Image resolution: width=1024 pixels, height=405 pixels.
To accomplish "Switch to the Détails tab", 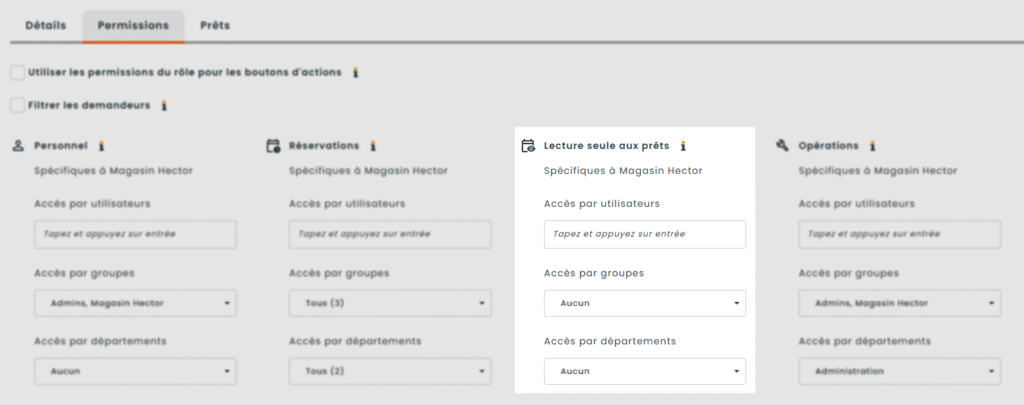I will coord(45,25).
